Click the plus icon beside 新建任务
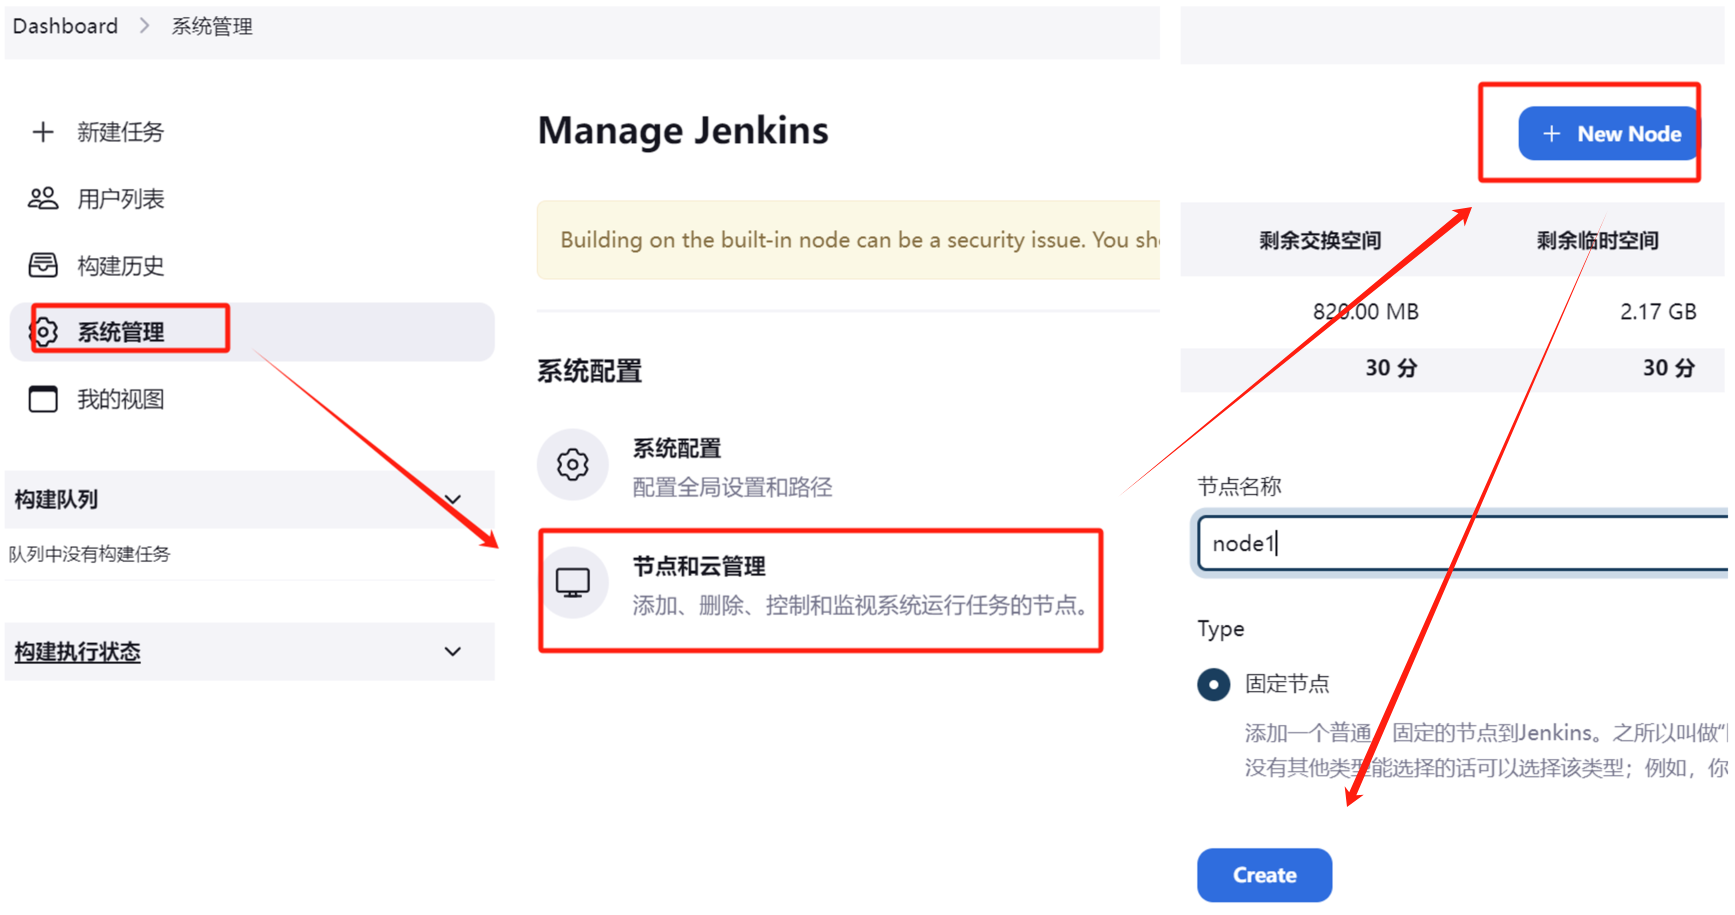The image size is (1735, 915). coord(43,132)
